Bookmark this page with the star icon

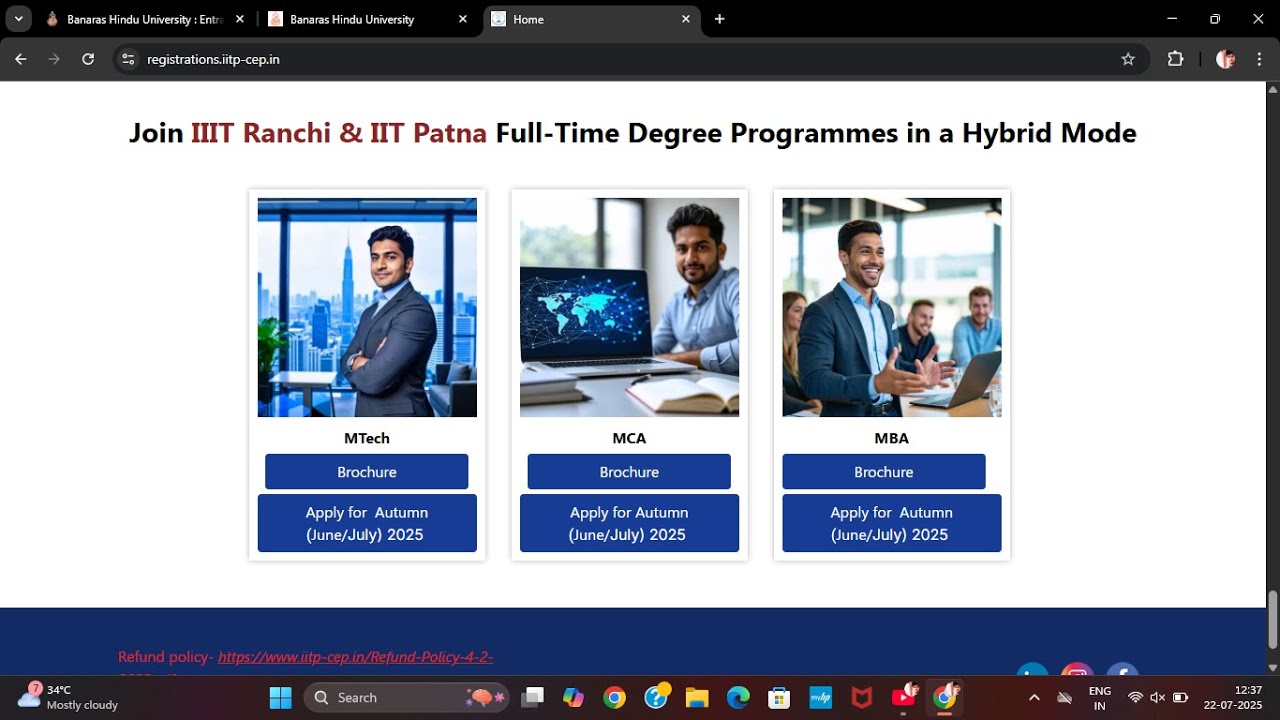pos(1128,59)
